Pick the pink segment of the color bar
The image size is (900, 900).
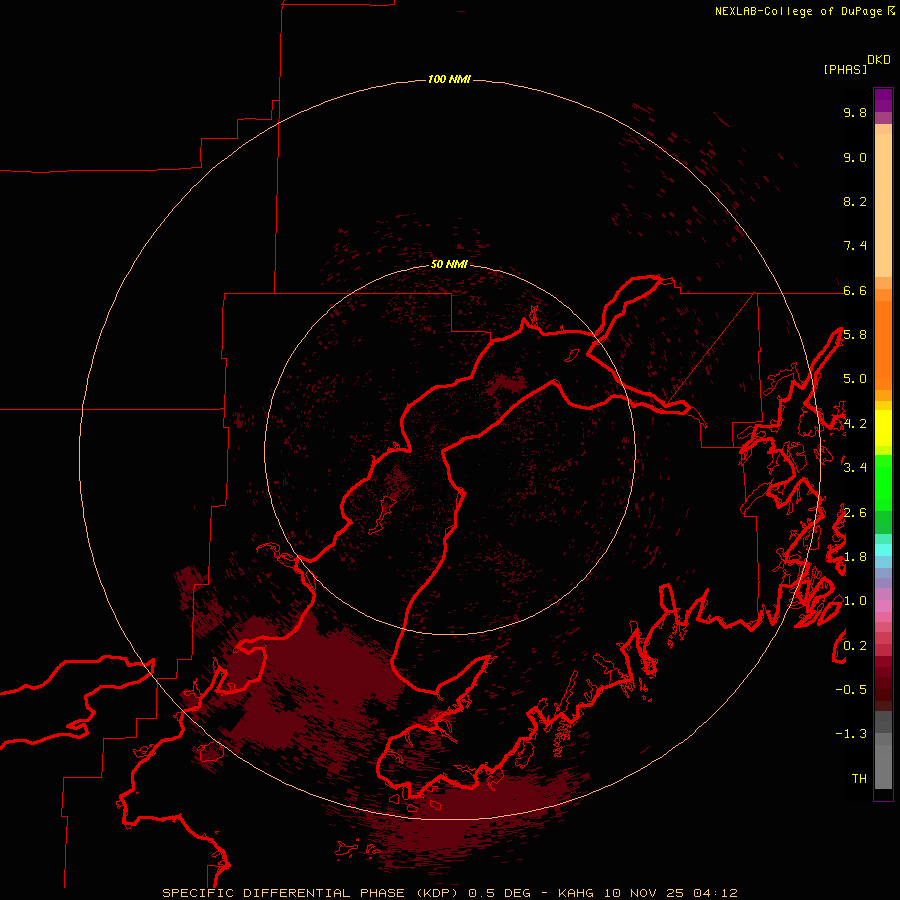tap(883, 606)
